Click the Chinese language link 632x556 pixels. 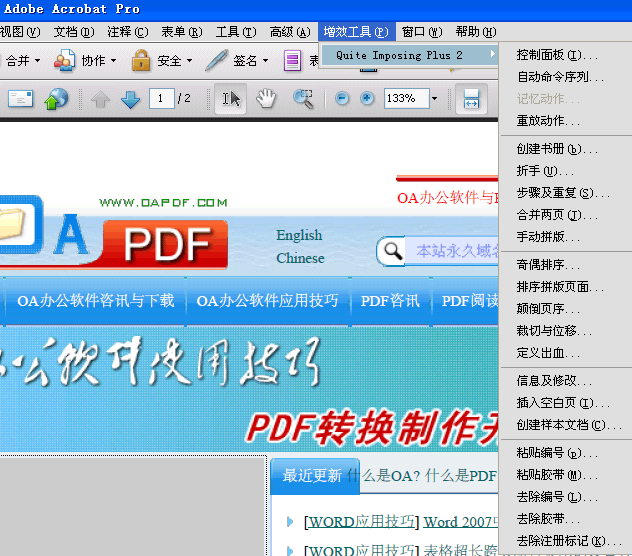point(300,258)
